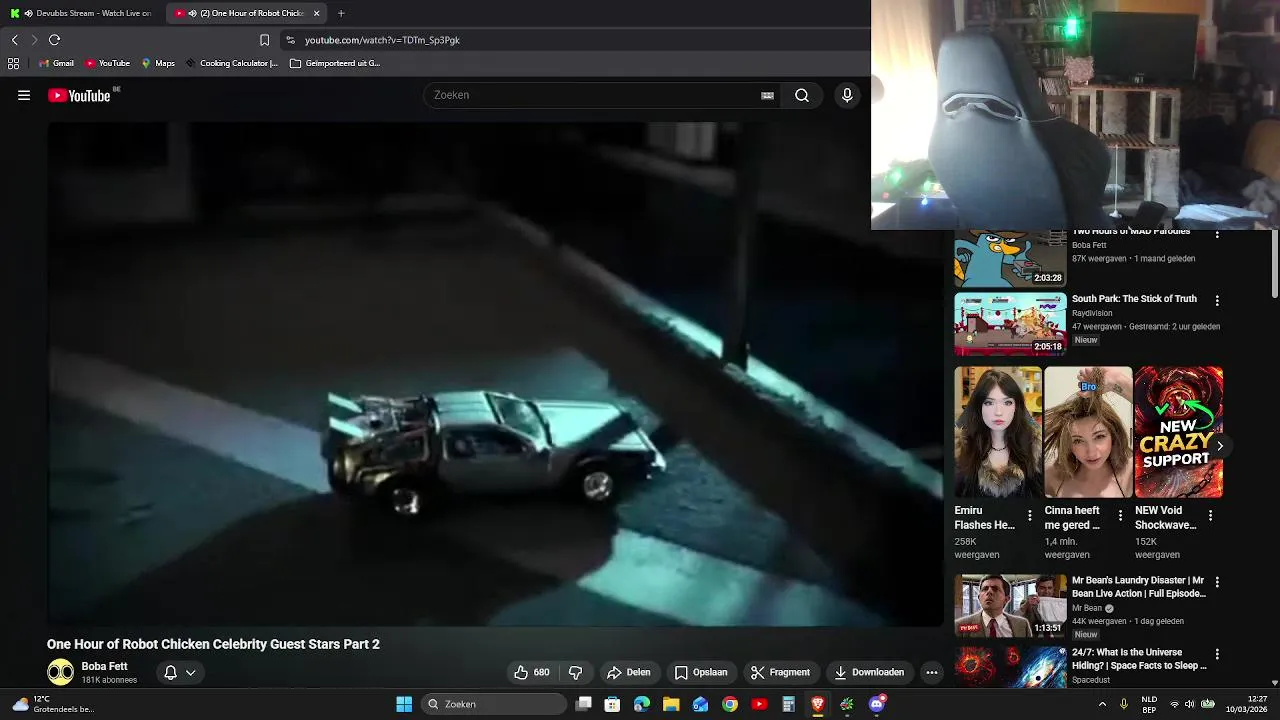Open the NEW Void Shockwave short thumbnail

click(x=1178, y=432)
